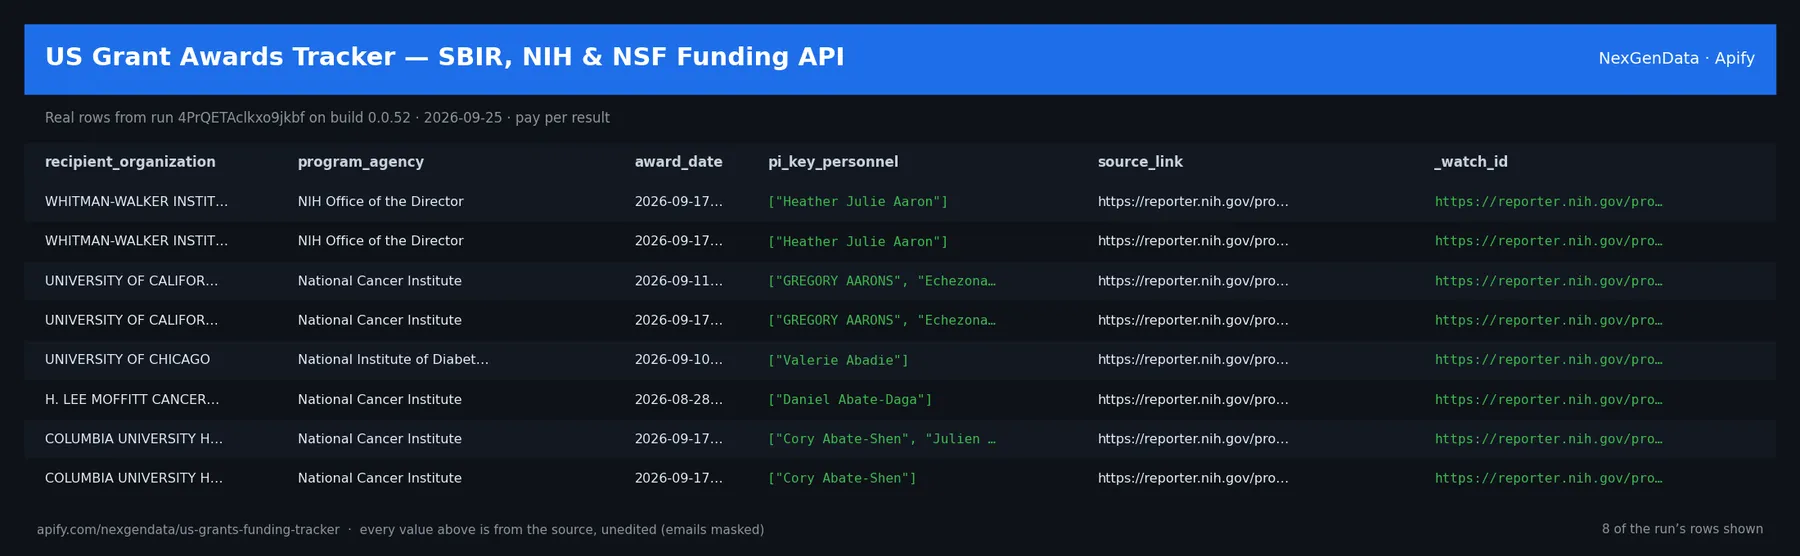Open the _watch_id link in the H. Lee Moffitt row
The image size is (1800, 556).
[x=1548, y=400]
